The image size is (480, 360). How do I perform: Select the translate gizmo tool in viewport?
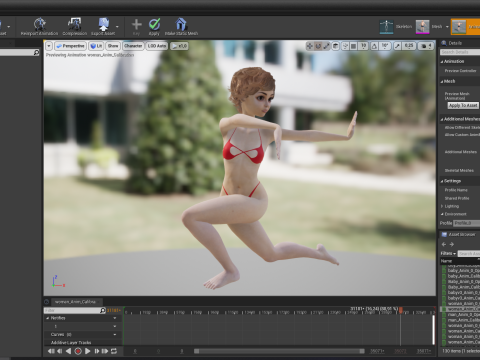click(x=310, y=46)
